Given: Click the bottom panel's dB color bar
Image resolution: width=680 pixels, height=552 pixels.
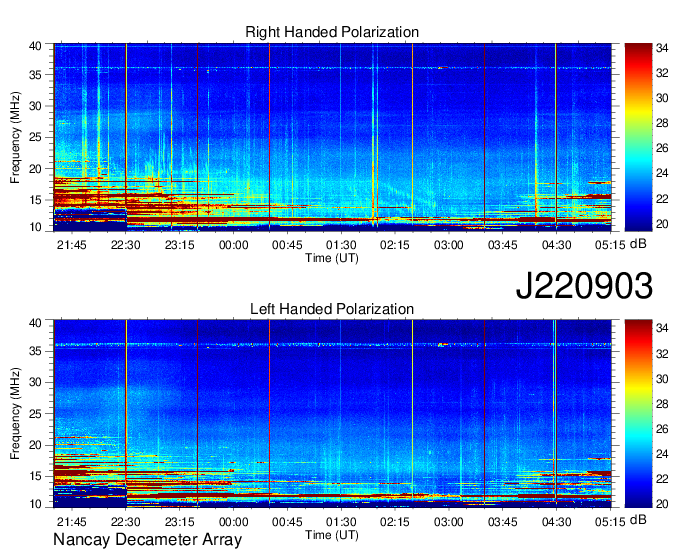Looking at the screenshot, I should coord(638,414).
